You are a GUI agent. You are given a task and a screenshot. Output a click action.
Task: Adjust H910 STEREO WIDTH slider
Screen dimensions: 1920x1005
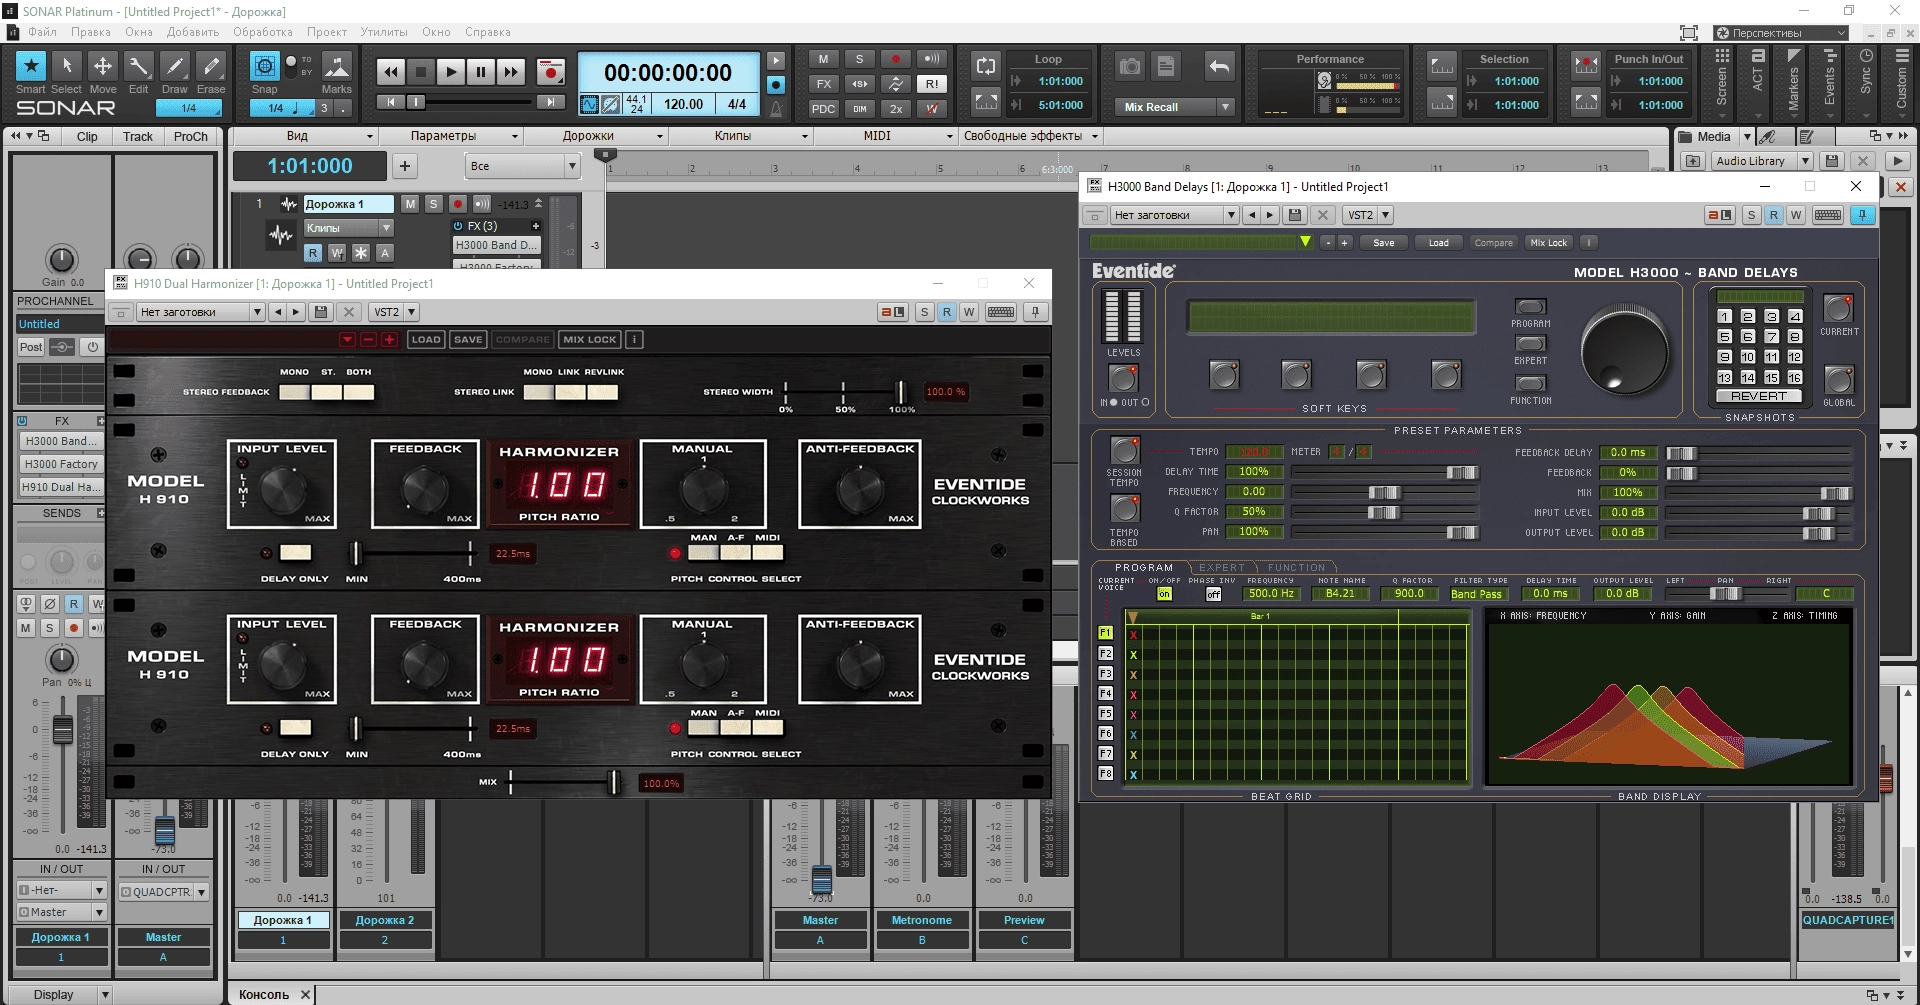900,392
